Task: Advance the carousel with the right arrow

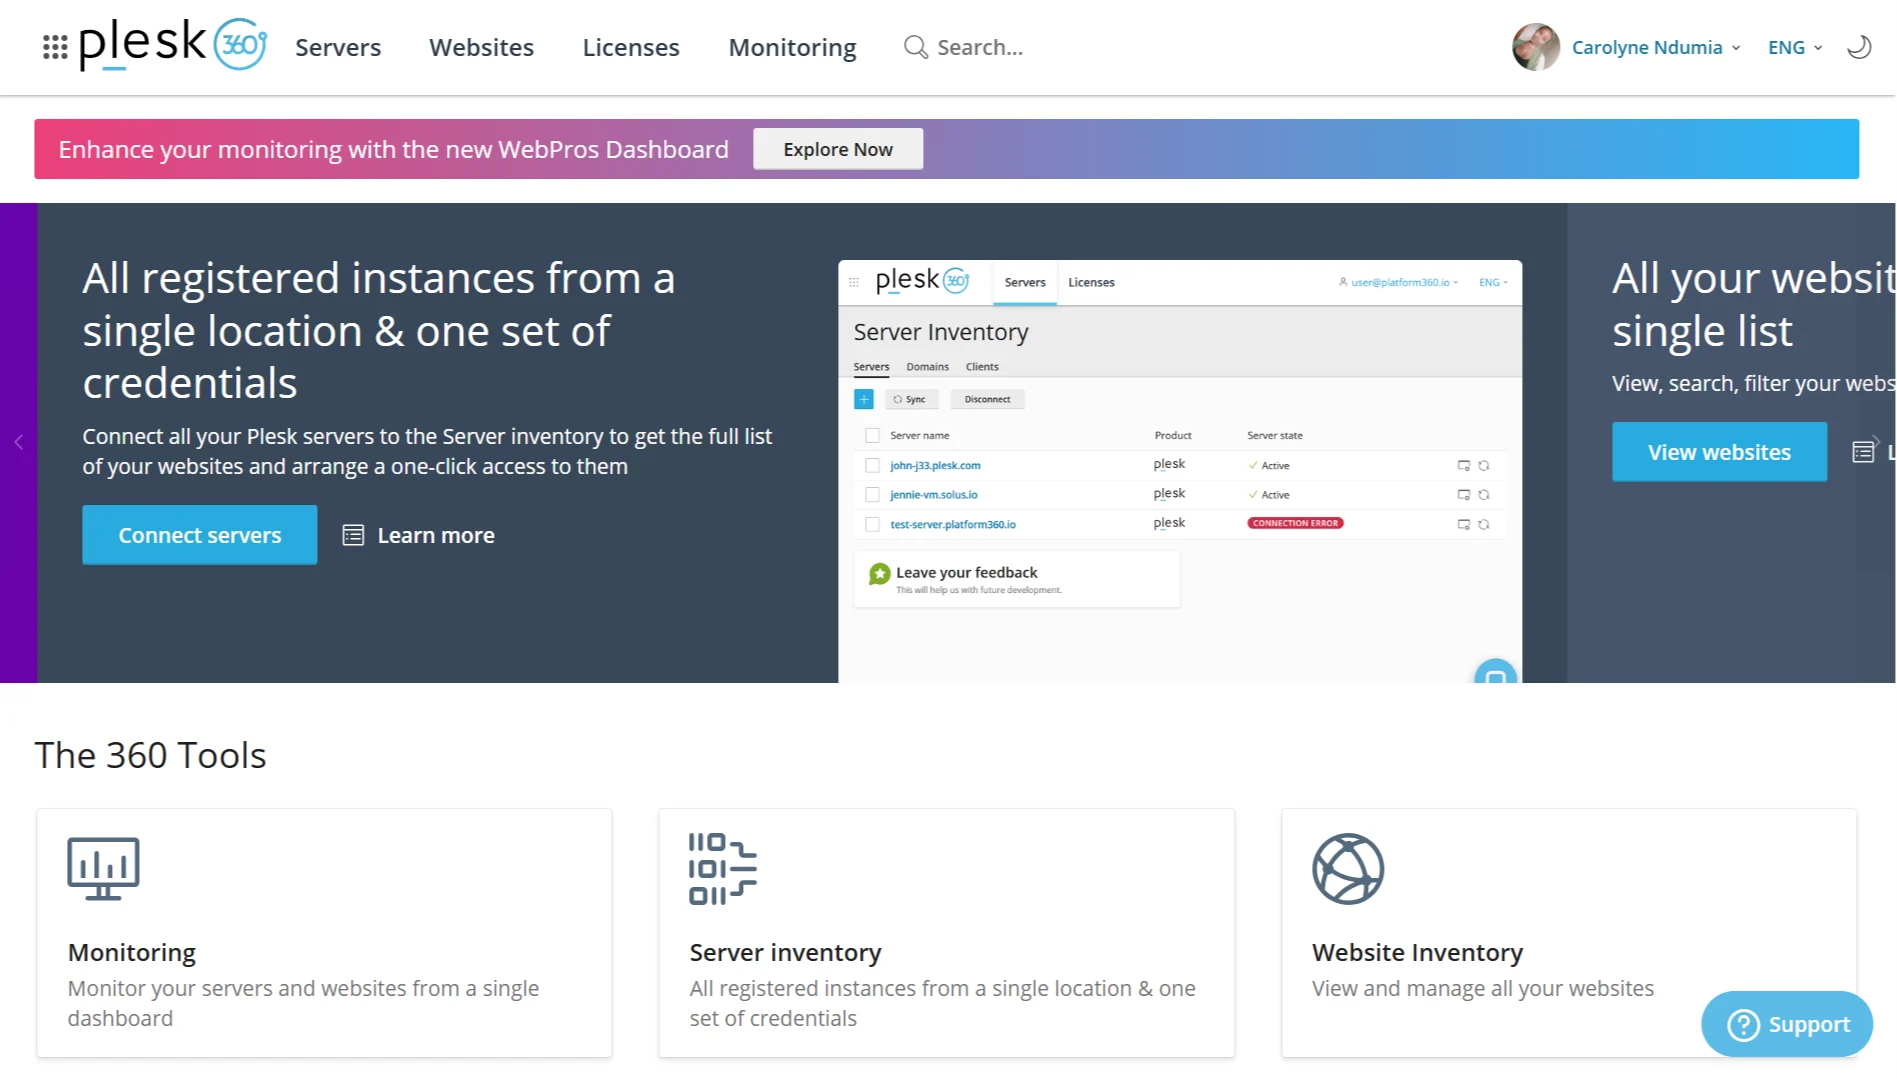Action: click(x=1876, y=442)
